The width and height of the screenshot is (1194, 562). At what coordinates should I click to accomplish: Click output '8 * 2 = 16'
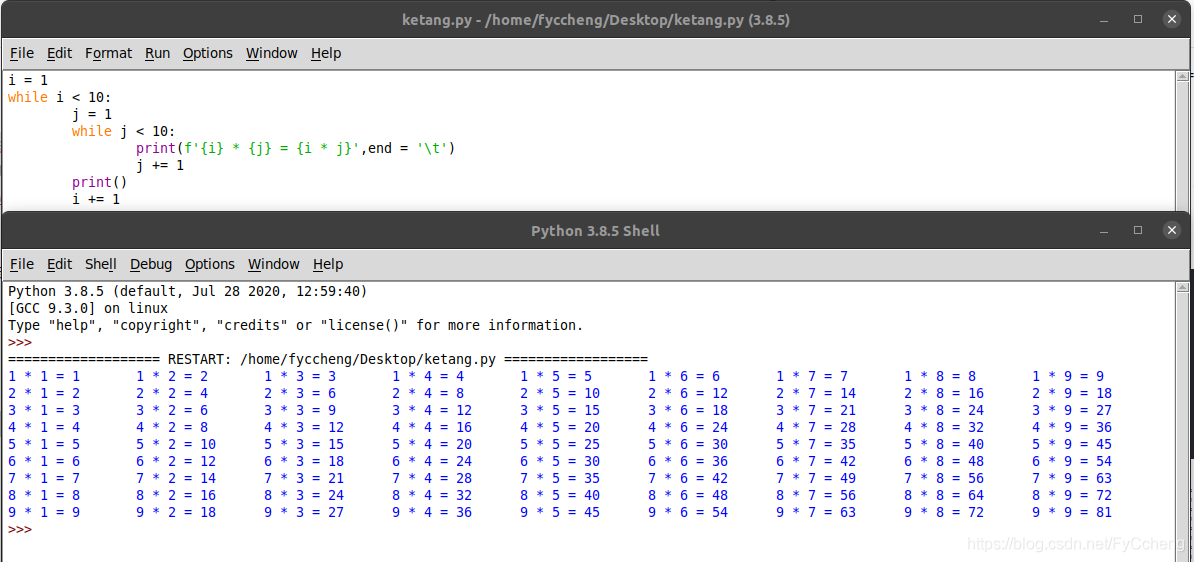[x=176, y=496]
